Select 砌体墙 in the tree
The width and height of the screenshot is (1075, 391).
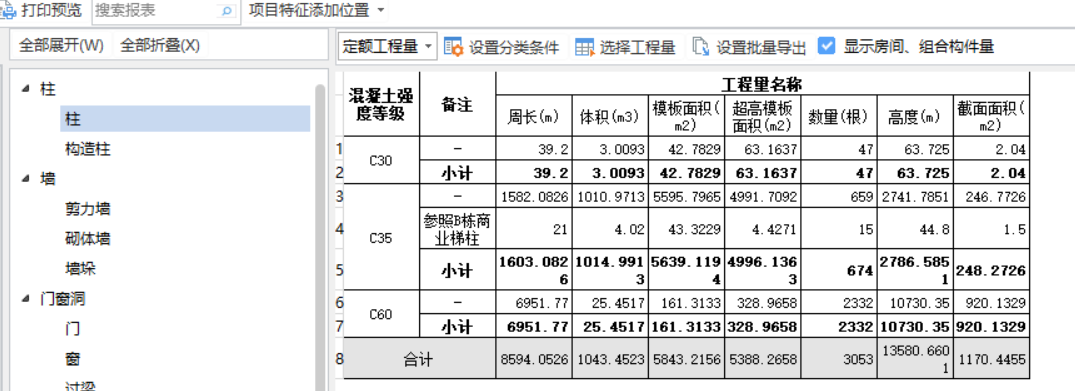tap(88, 239)
